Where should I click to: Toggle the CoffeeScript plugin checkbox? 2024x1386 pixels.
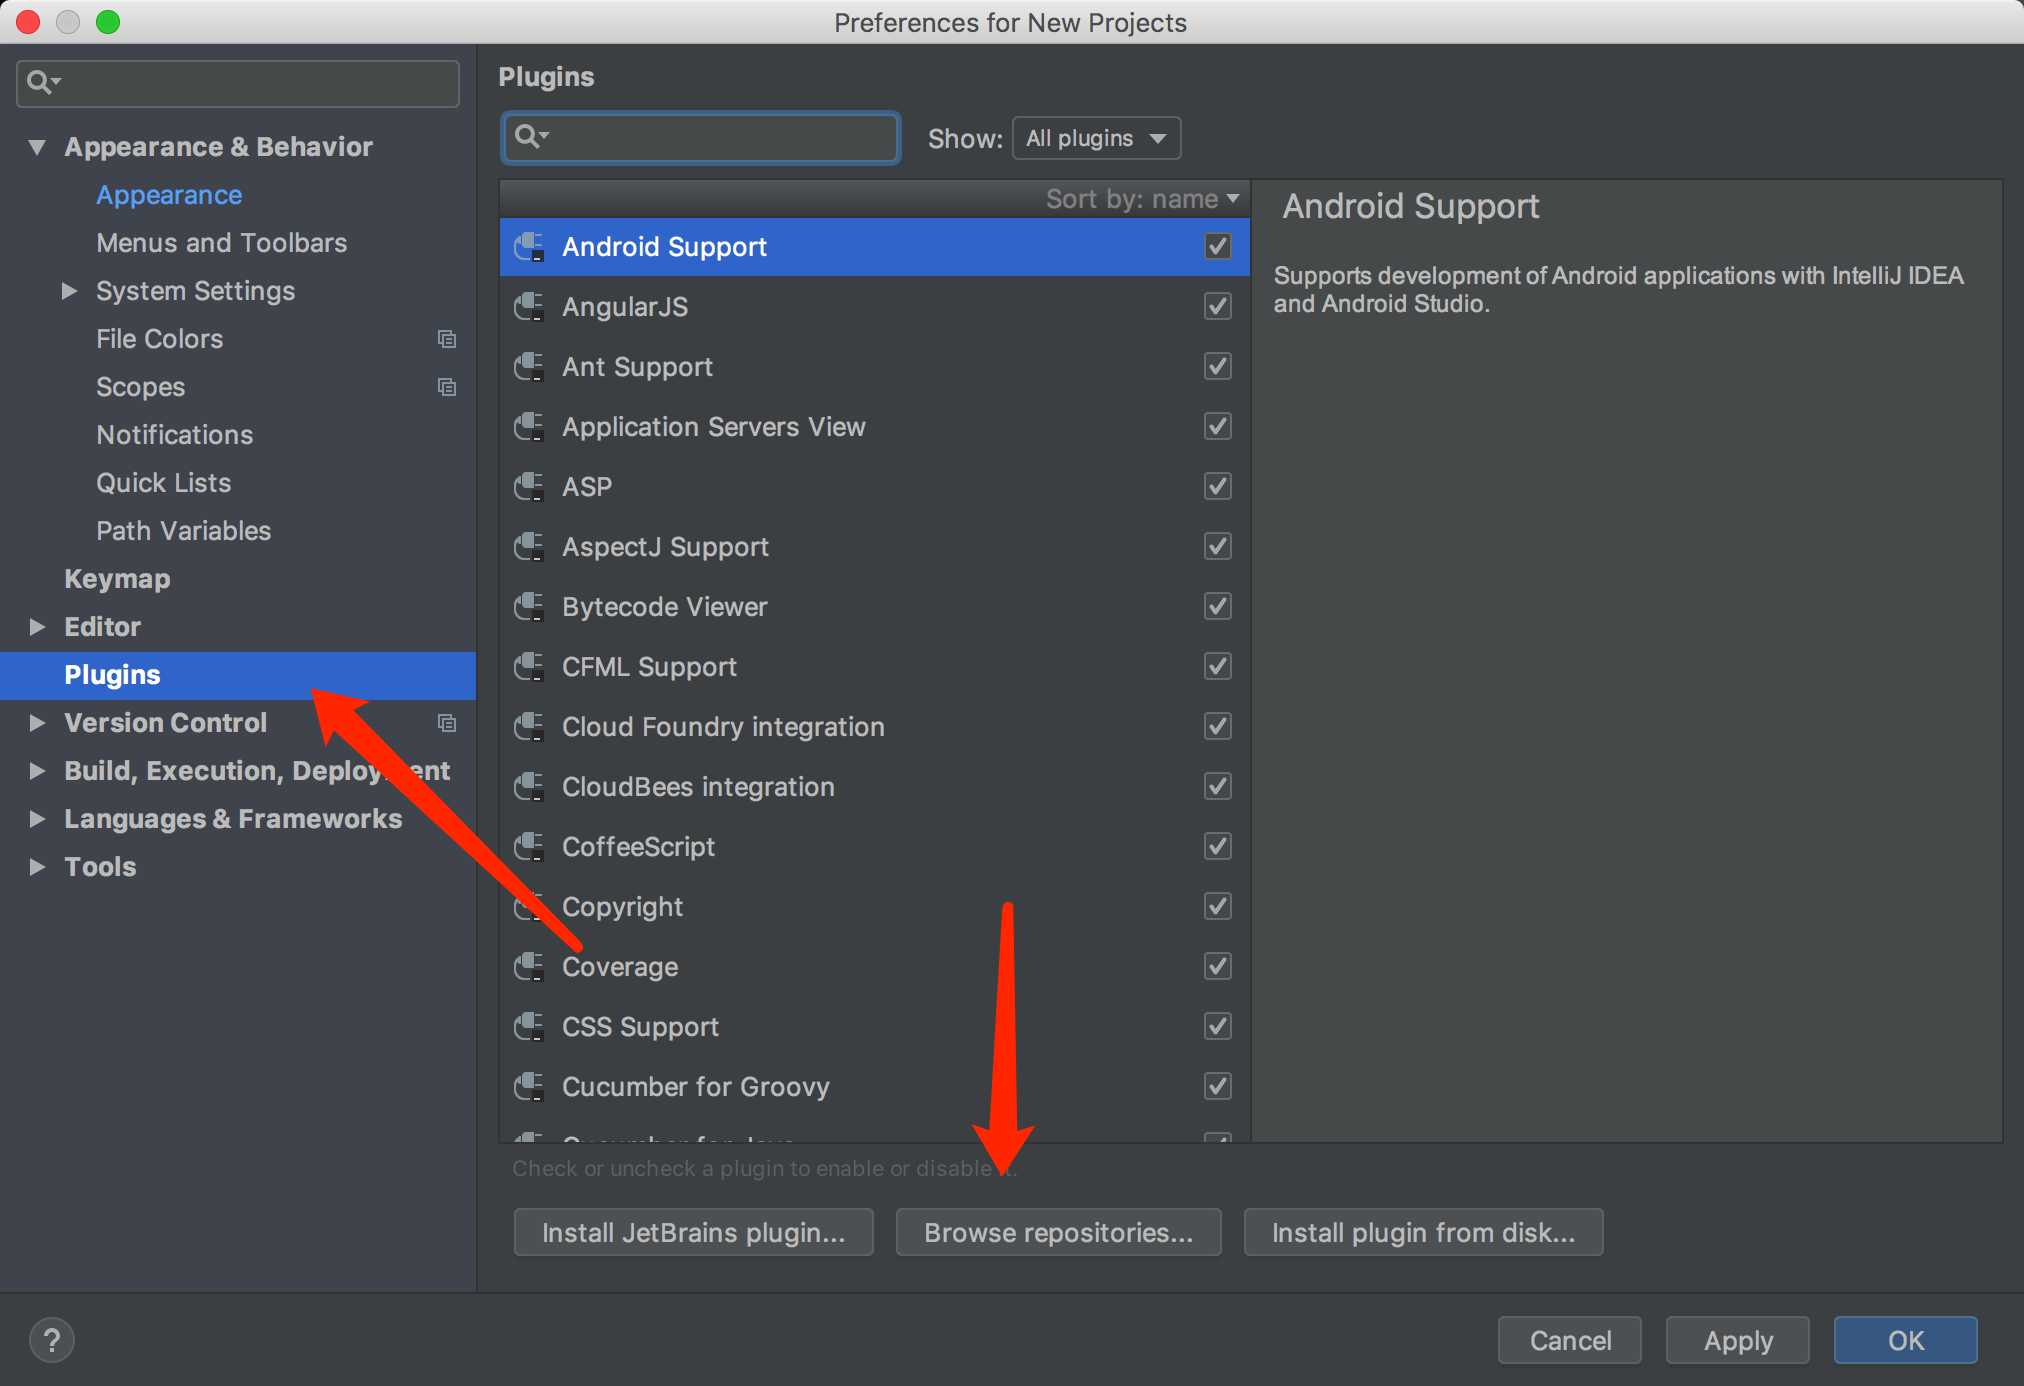pyautogui.click(x=1218, y=846)
